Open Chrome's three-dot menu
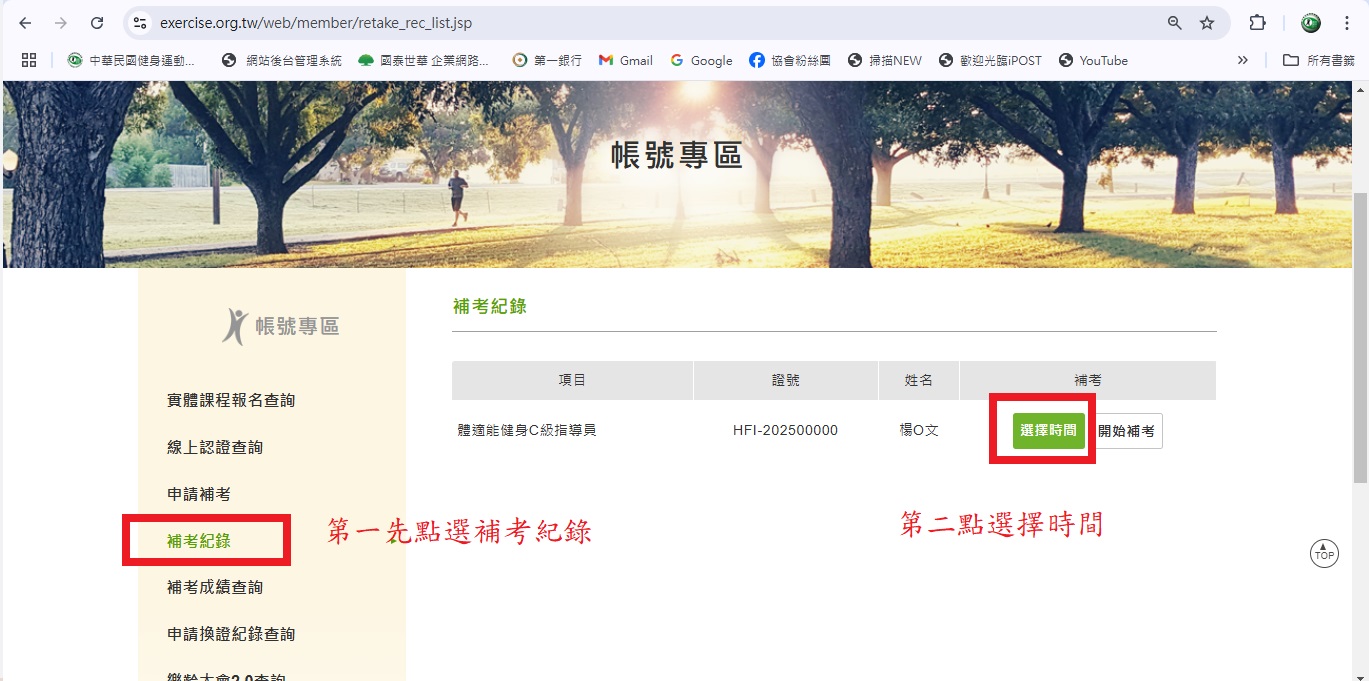This screenshot has width=1369, height=681. click(x=1347, y=23)
